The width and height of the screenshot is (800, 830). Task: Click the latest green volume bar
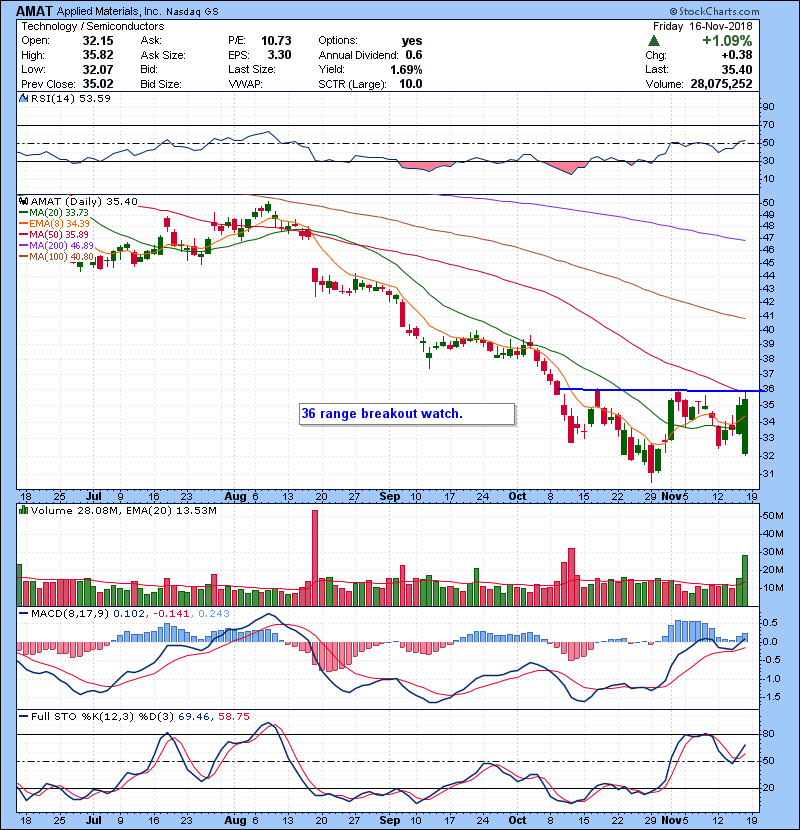click(x=745, y=580)
